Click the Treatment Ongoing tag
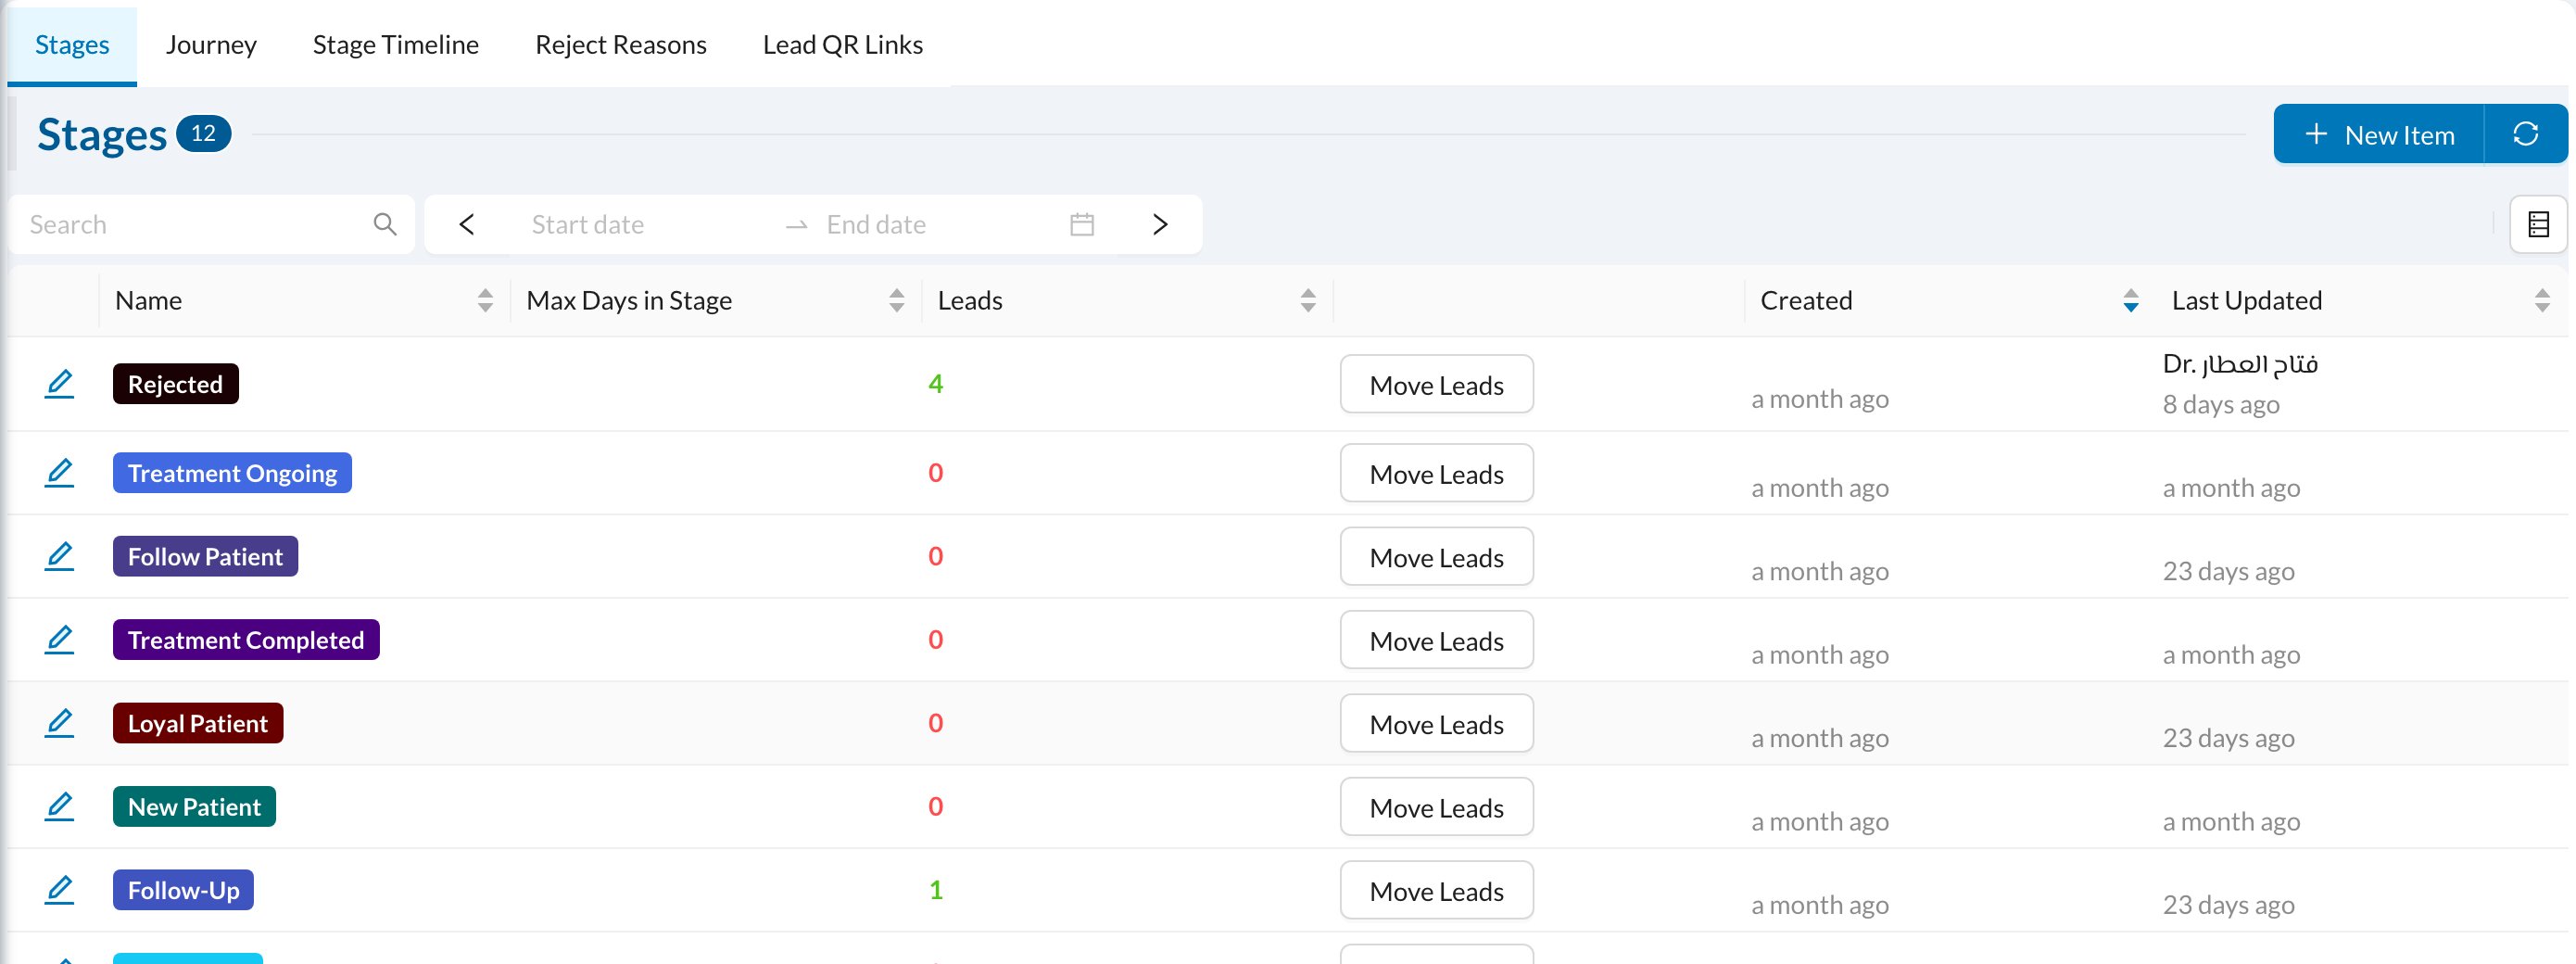2576x964 pixels. point(232,473)
